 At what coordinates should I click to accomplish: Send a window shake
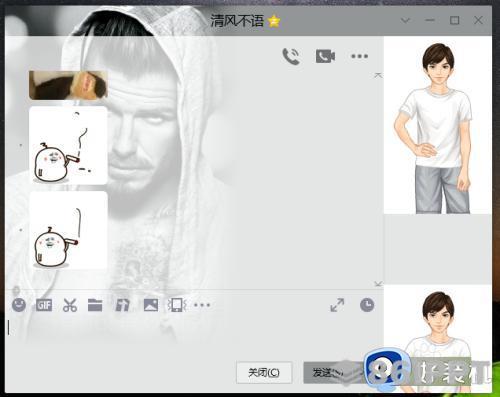177,305
